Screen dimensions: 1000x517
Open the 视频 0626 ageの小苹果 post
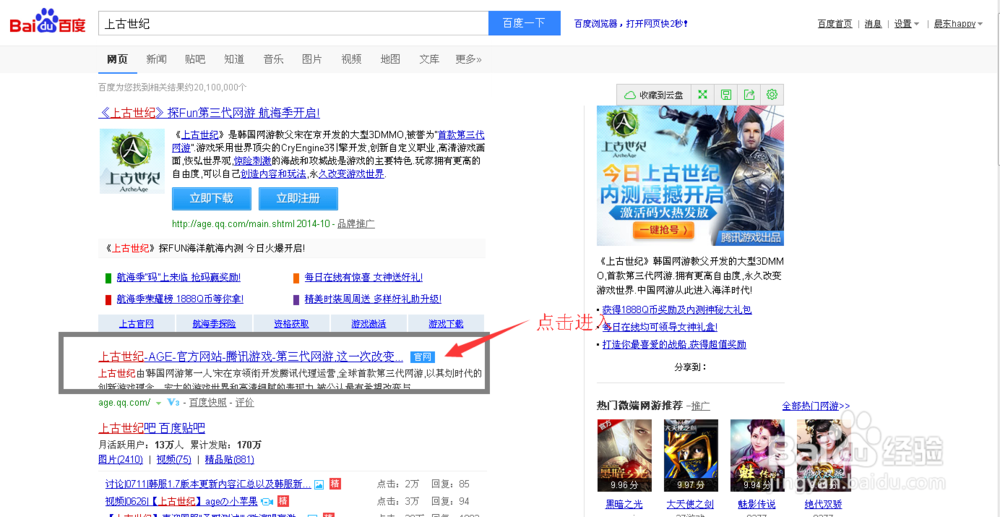click(x=182, y=500)
